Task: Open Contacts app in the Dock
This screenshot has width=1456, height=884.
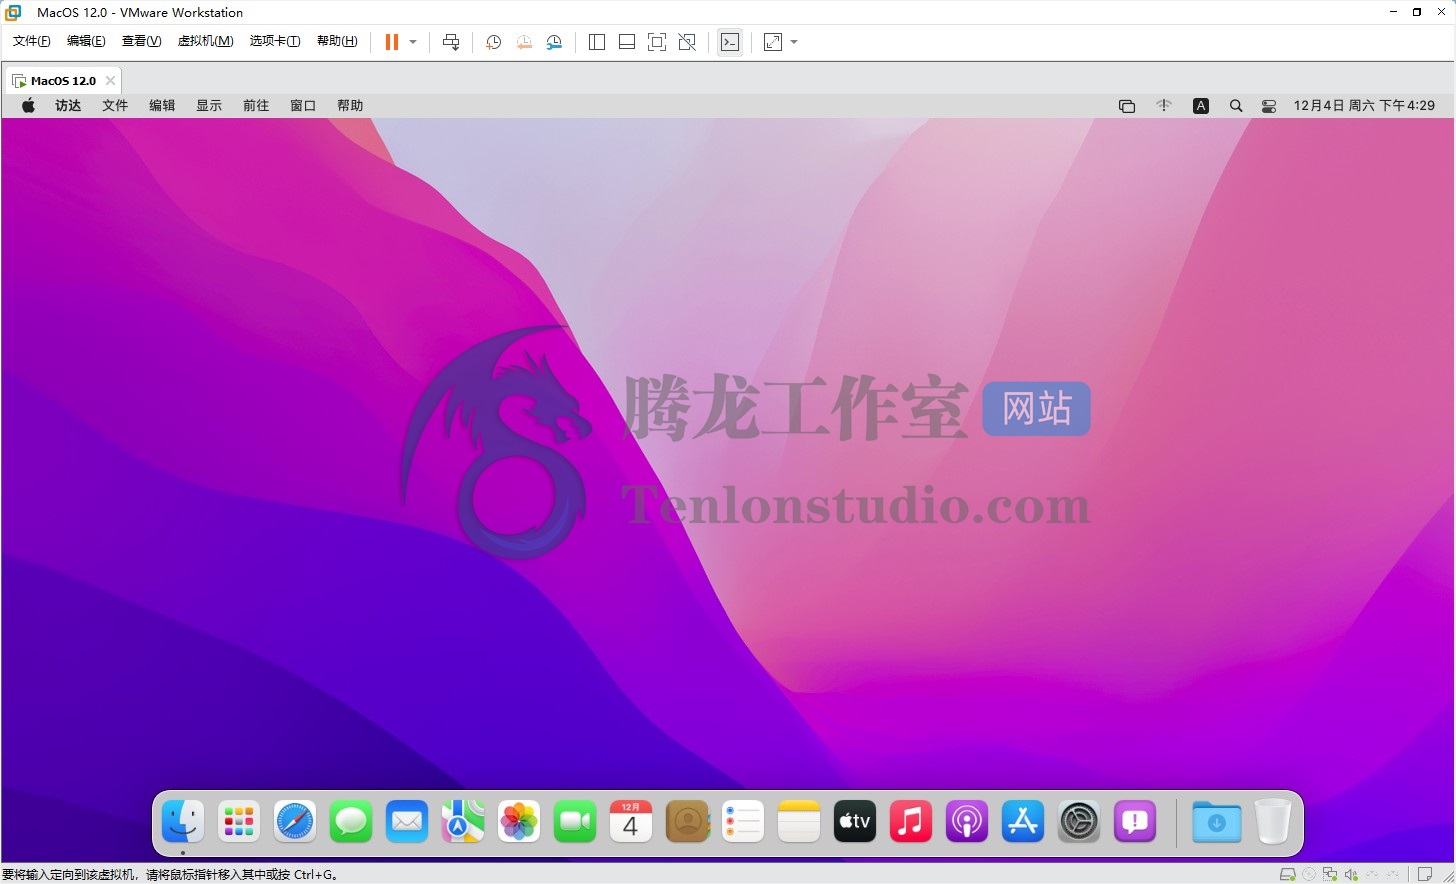Action: (x=687, y=822)
